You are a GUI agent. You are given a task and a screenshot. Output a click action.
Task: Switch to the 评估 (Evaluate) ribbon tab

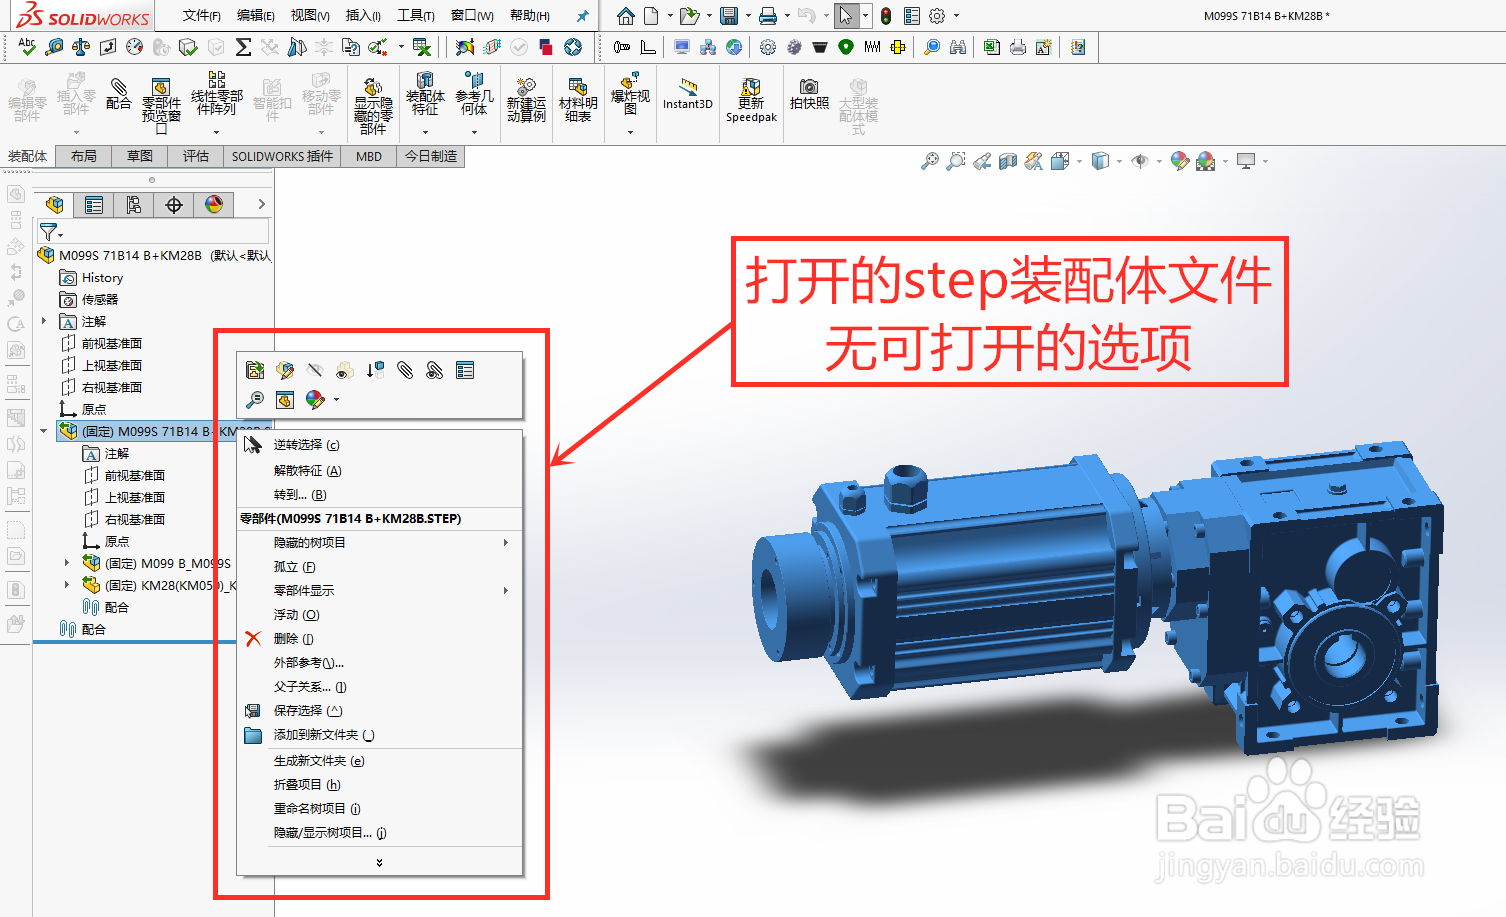(x=196, y=156)
